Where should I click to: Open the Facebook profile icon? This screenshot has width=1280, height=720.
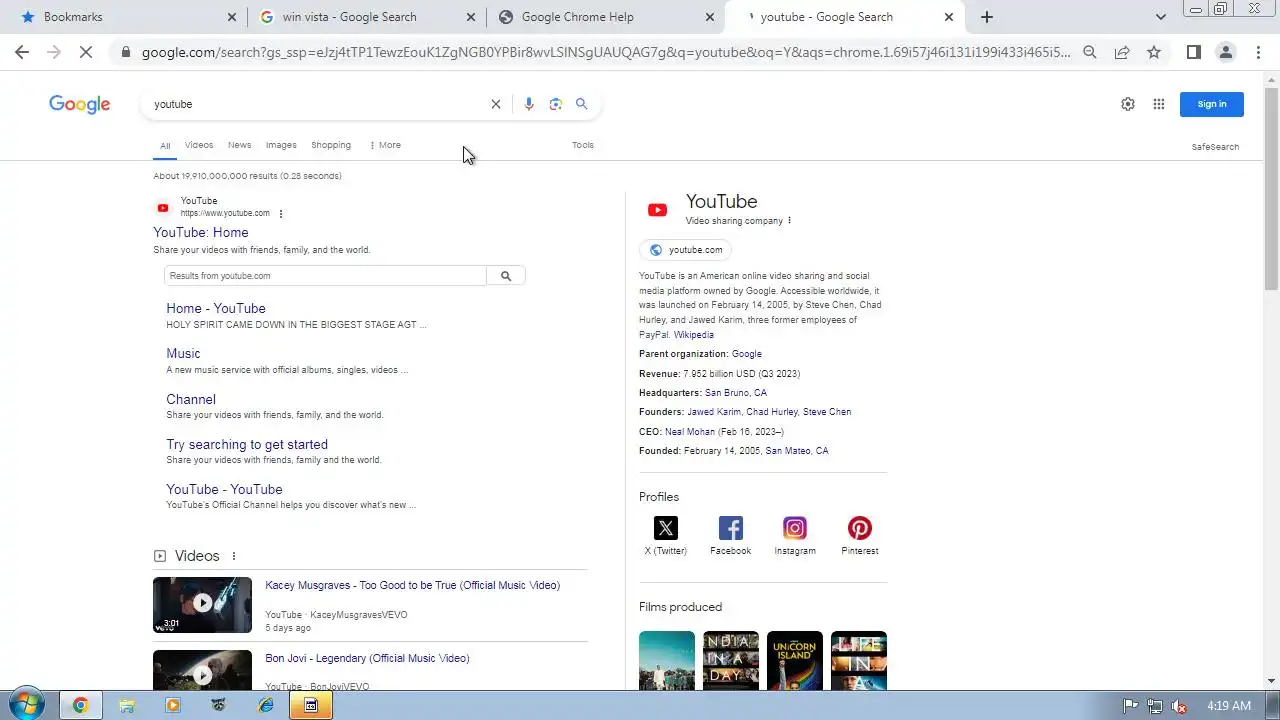click(x=731, y=528)
